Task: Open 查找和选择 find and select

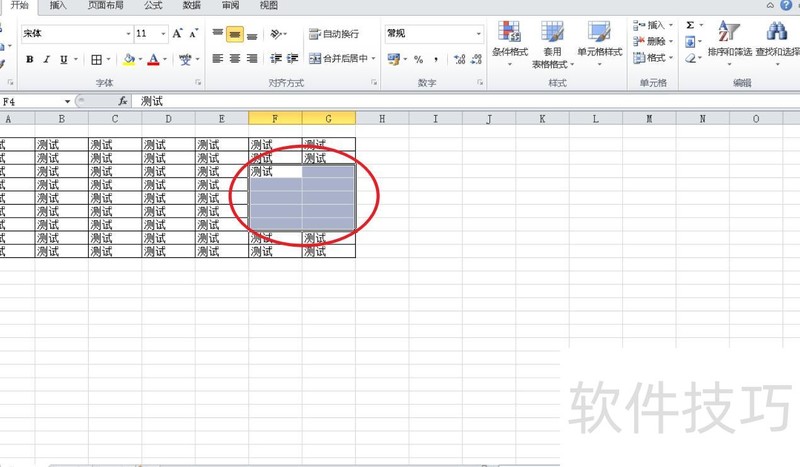Action: coord(778,44)
